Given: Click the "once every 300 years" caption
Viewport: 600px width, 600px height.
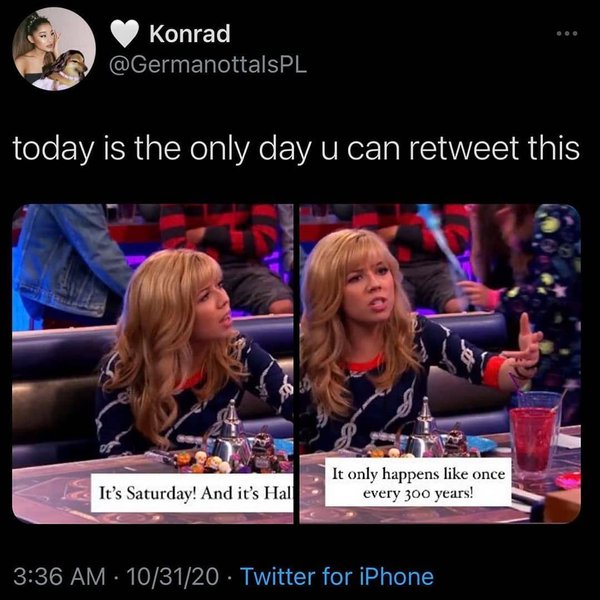Looking at the screenshot, I should pos(418,483).
